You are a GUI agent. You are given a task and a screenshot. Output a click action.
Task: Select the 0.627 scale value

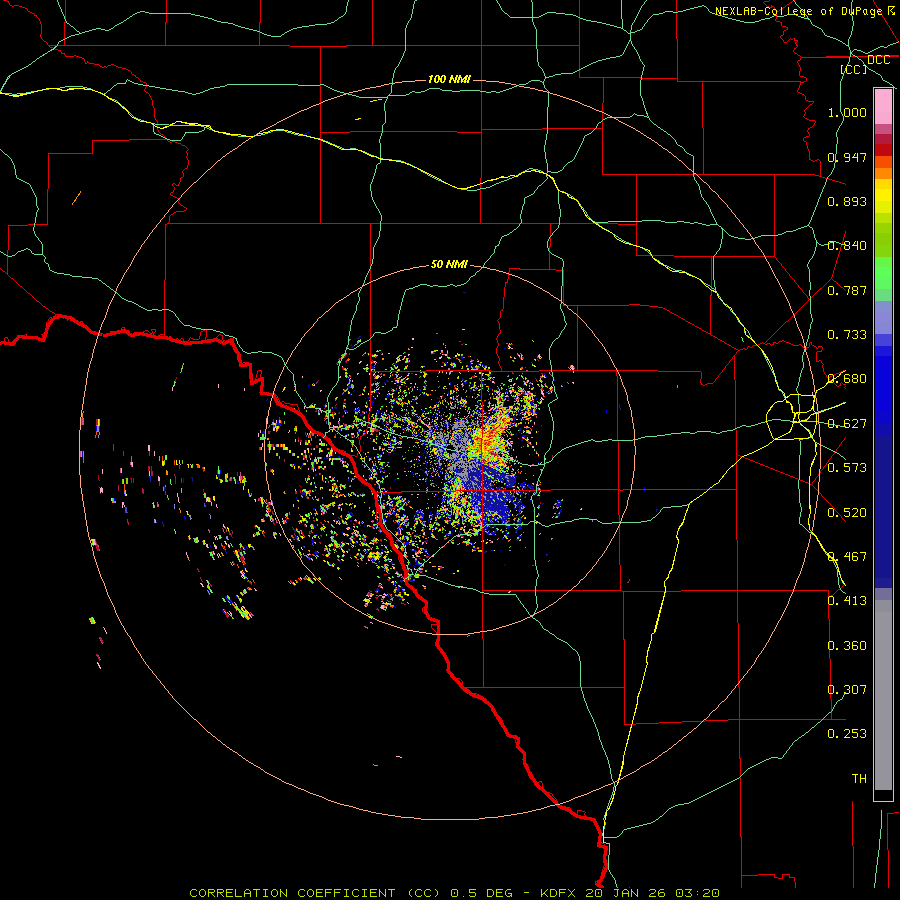(x=847, y=424)
